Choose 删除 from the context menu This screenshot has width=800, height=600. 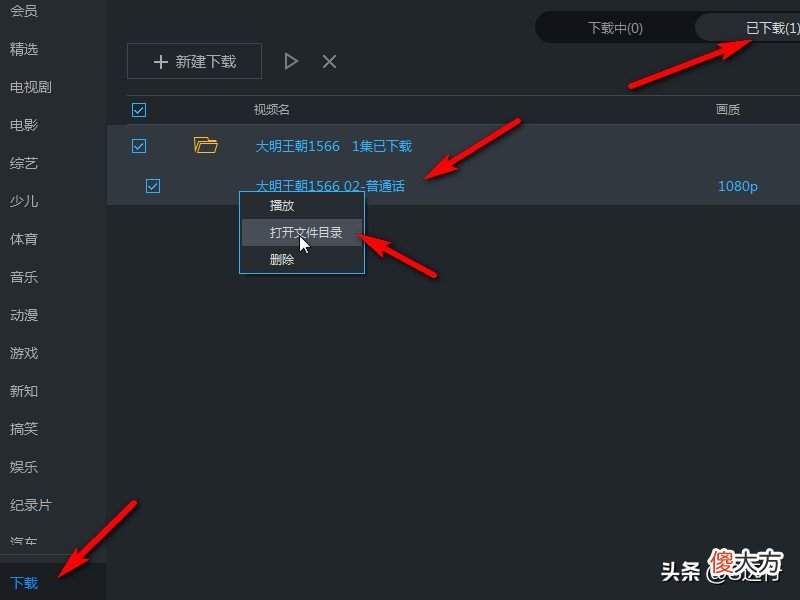(282, 260)
